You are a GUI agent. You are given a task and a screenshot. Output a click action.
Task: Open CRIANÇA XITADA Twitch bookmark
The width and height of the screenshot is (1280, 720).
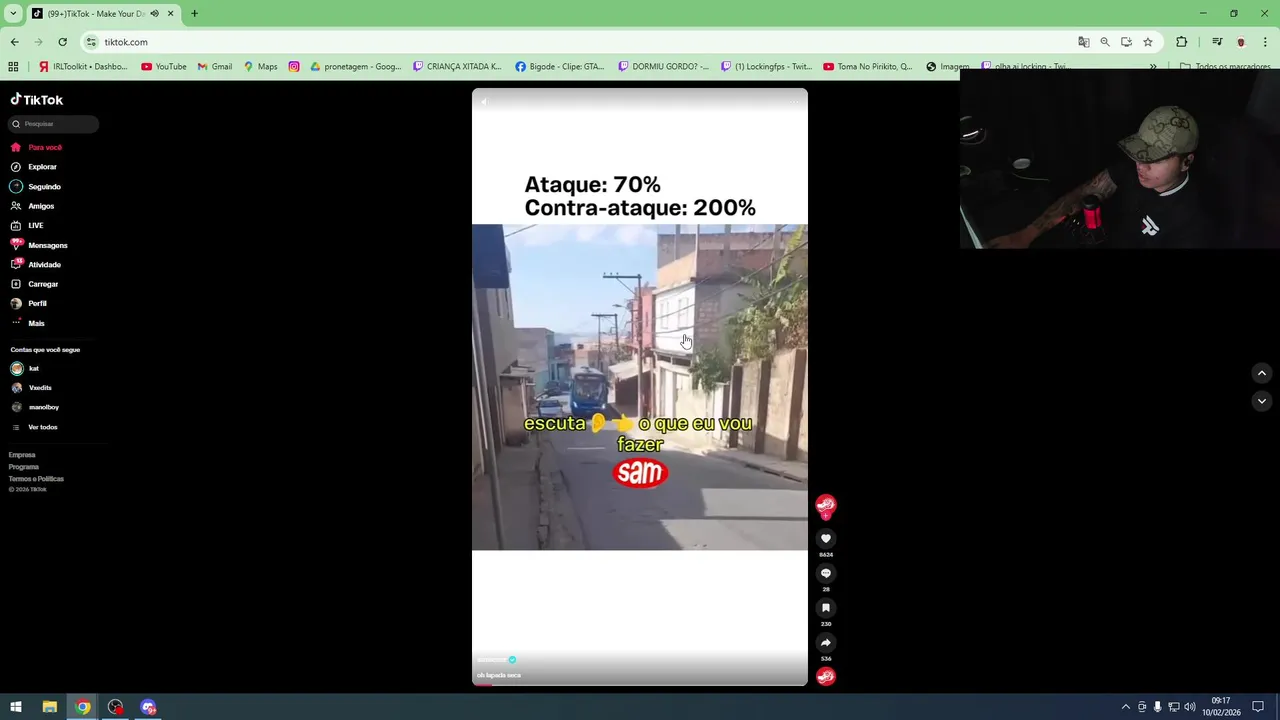point(457,67)
